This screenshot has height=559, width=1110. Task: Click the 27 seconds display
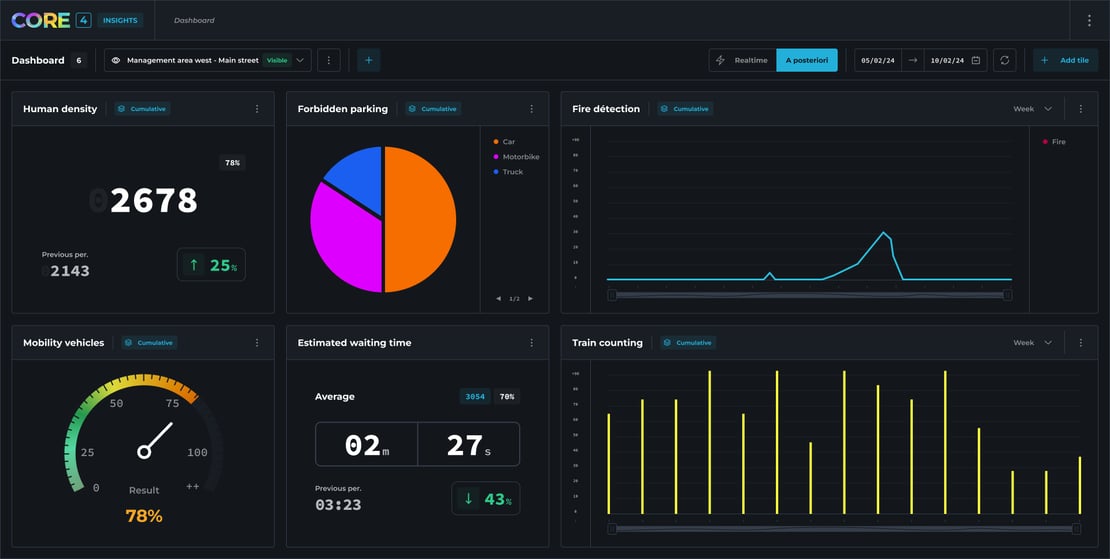469,444
